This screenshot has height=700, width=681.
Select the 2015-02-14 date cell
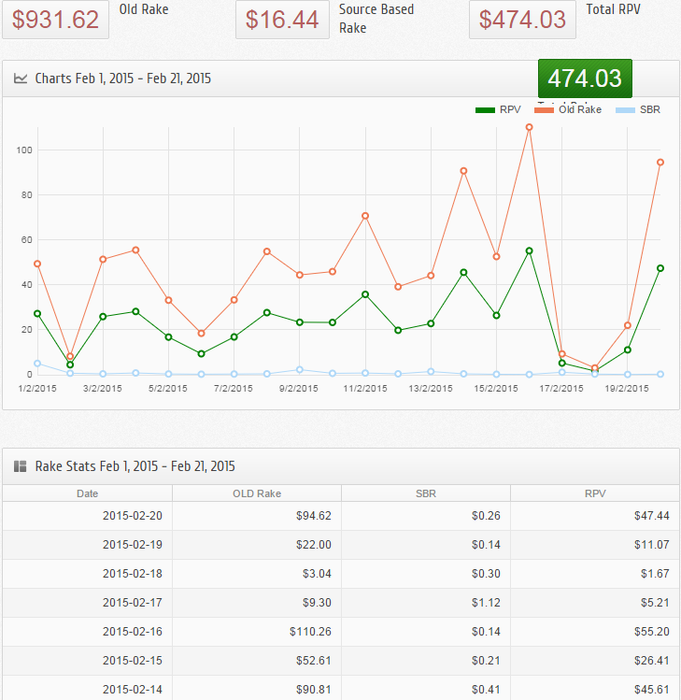pos(87,688)
